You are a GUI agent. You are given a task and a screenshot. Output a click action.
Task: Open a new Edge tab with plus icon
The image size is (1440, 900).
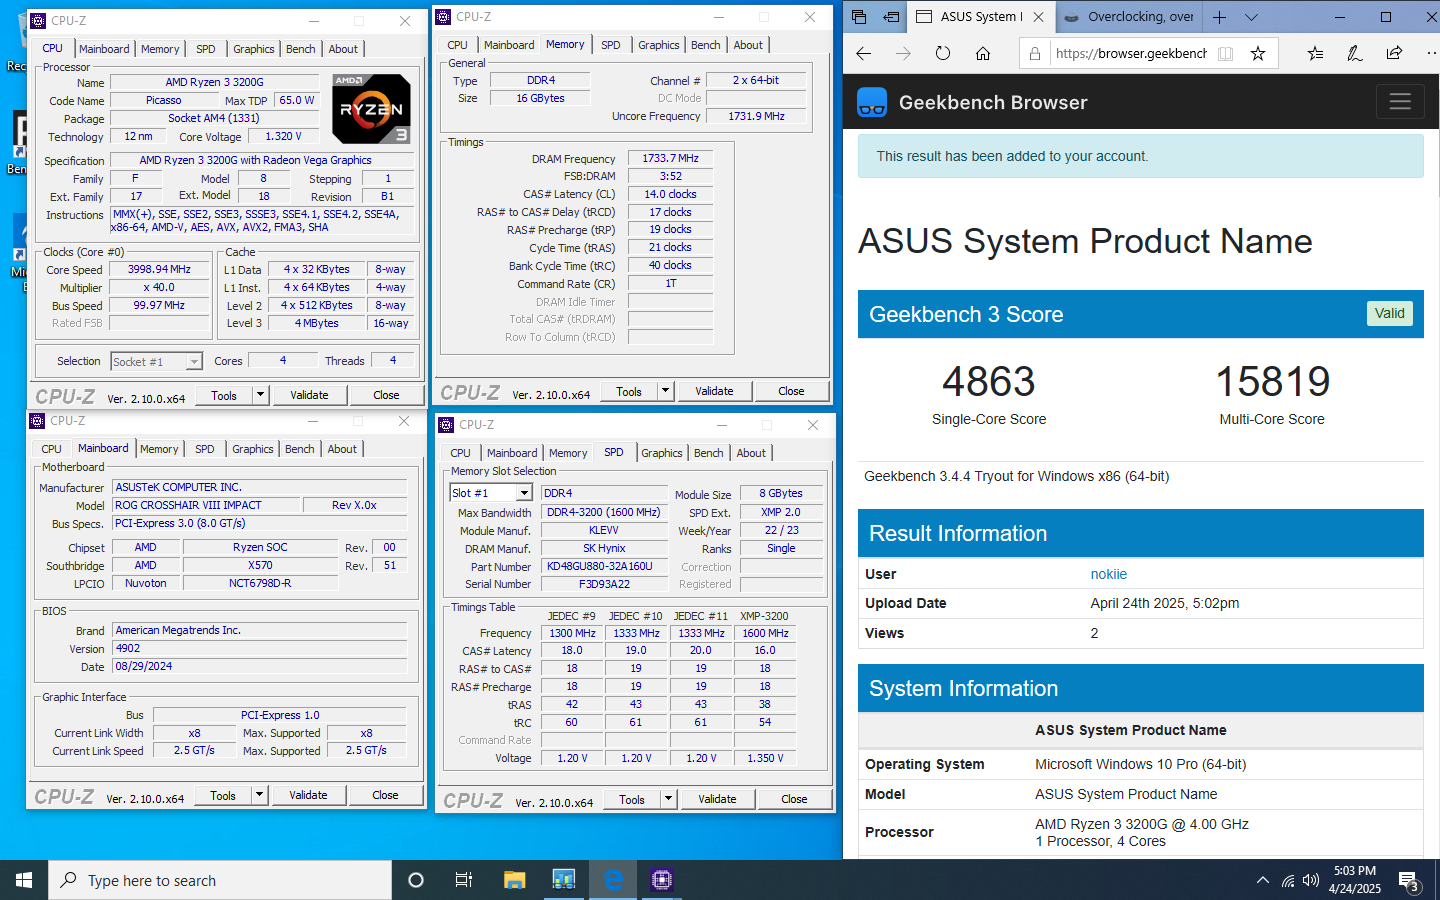1219,17
